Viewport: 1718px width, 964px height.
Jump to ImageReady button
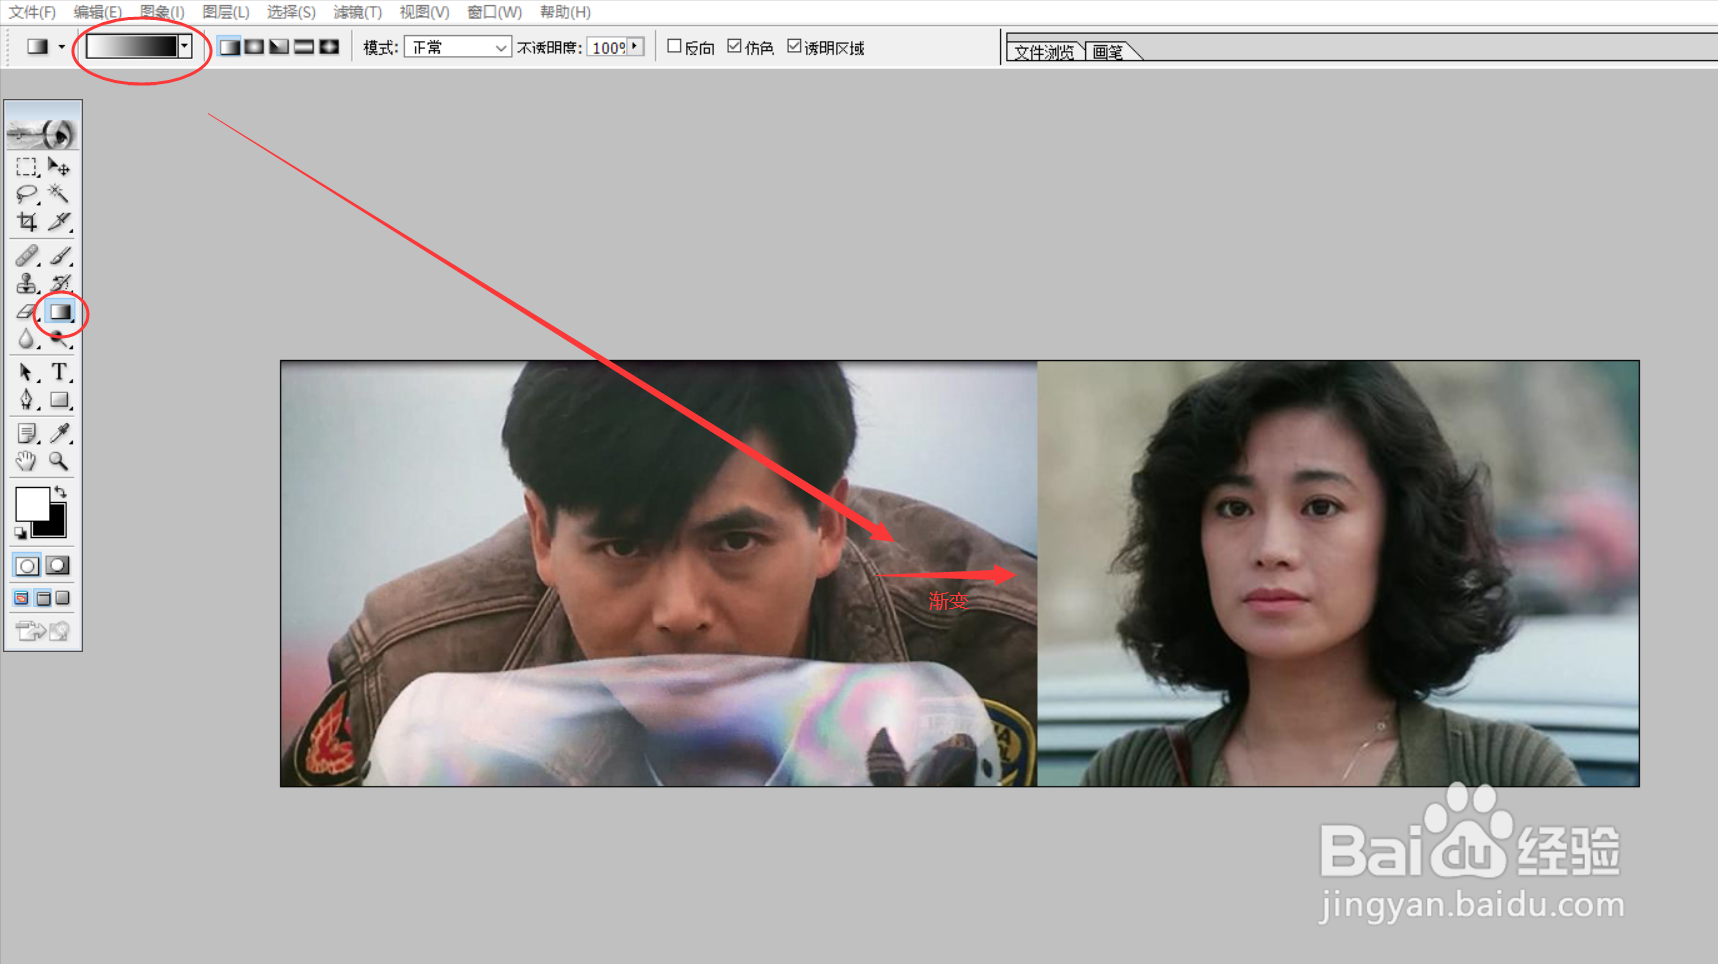click(x=43, y=631)
